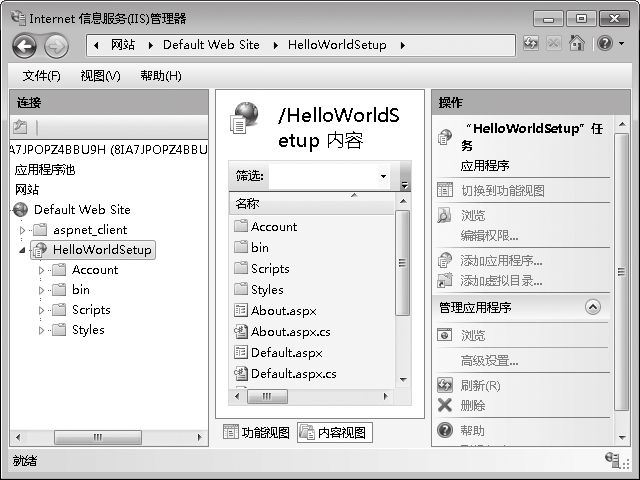640x480 pixels.
Task: Click 编辑权限... action link
Action: 489,235
